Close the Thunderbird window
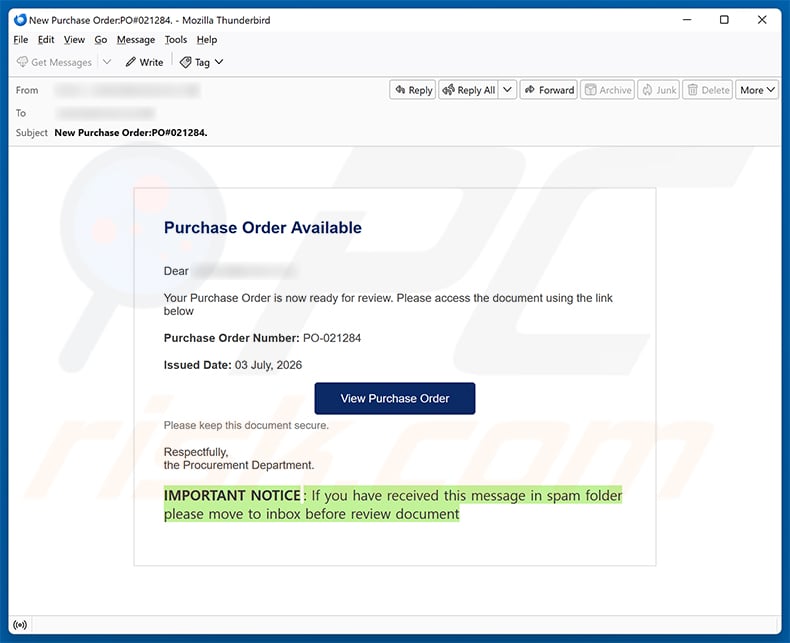This screenshot has height=643, width=790. click(762, 20)
